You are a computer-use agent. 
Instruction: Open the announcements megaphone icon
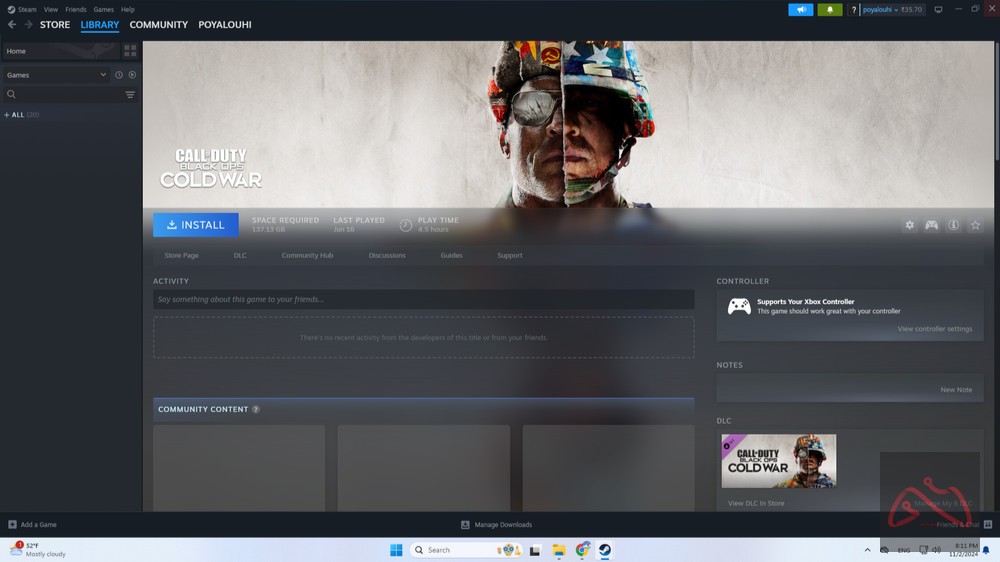[x=800, y=10]
